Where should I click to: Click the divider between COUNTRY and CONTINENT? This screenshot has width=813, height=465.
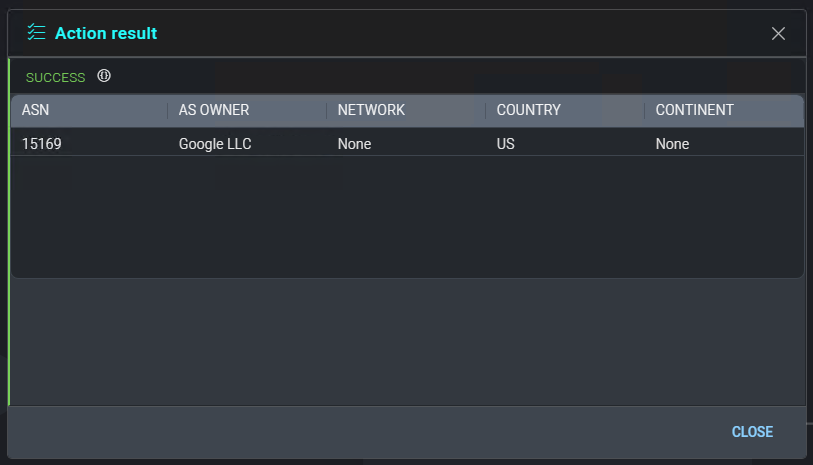point(644,110)
